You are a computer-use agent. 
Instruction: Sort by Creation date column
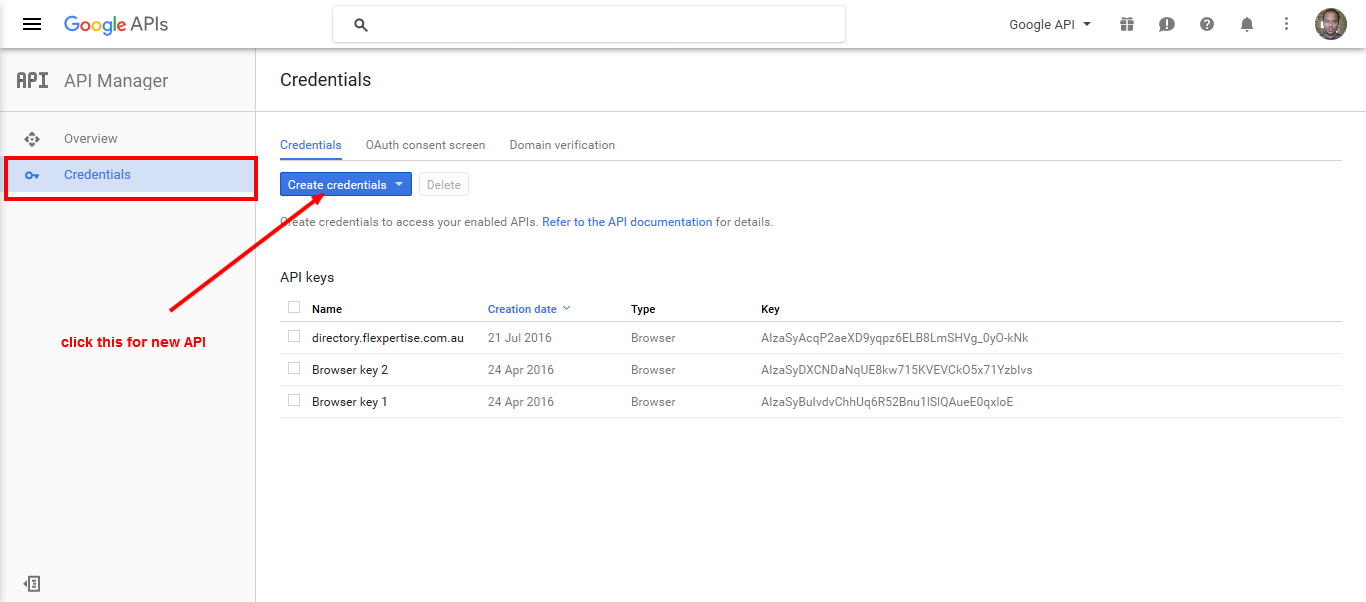[529, 309]
